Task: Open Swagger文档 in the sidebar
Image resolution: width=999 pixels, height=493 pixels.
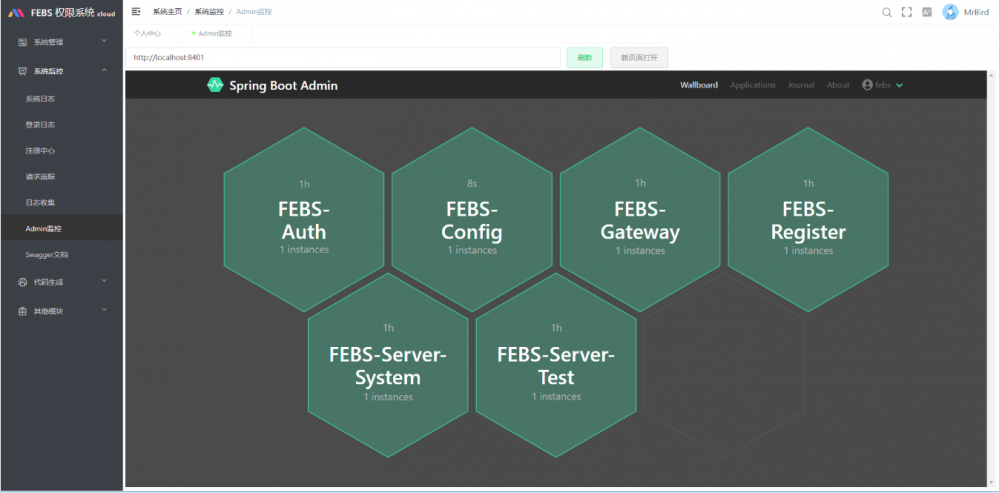Action: pyautogui.click(x=61, y=254)
